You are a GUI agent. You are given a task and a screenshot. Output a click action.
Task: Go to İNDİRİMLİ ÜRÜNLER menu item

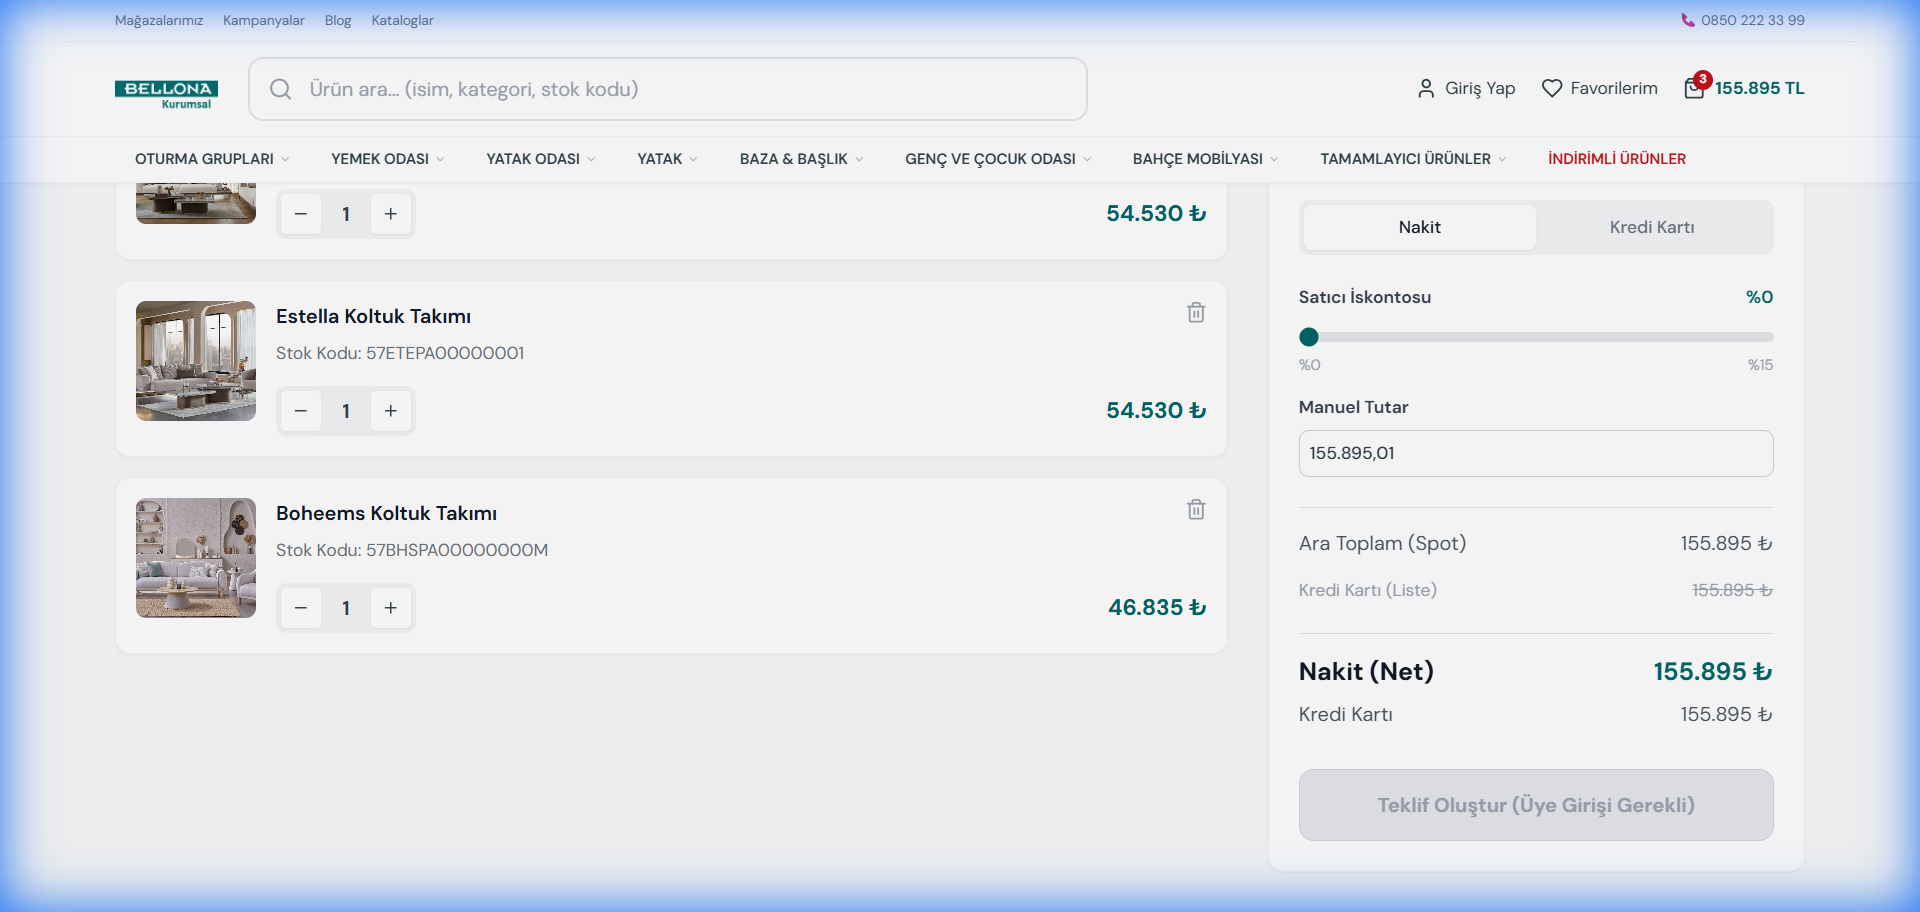click(1616, 159)
